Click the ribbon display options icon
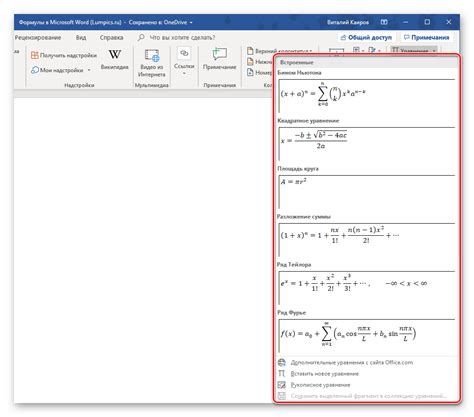 point(384,22)
